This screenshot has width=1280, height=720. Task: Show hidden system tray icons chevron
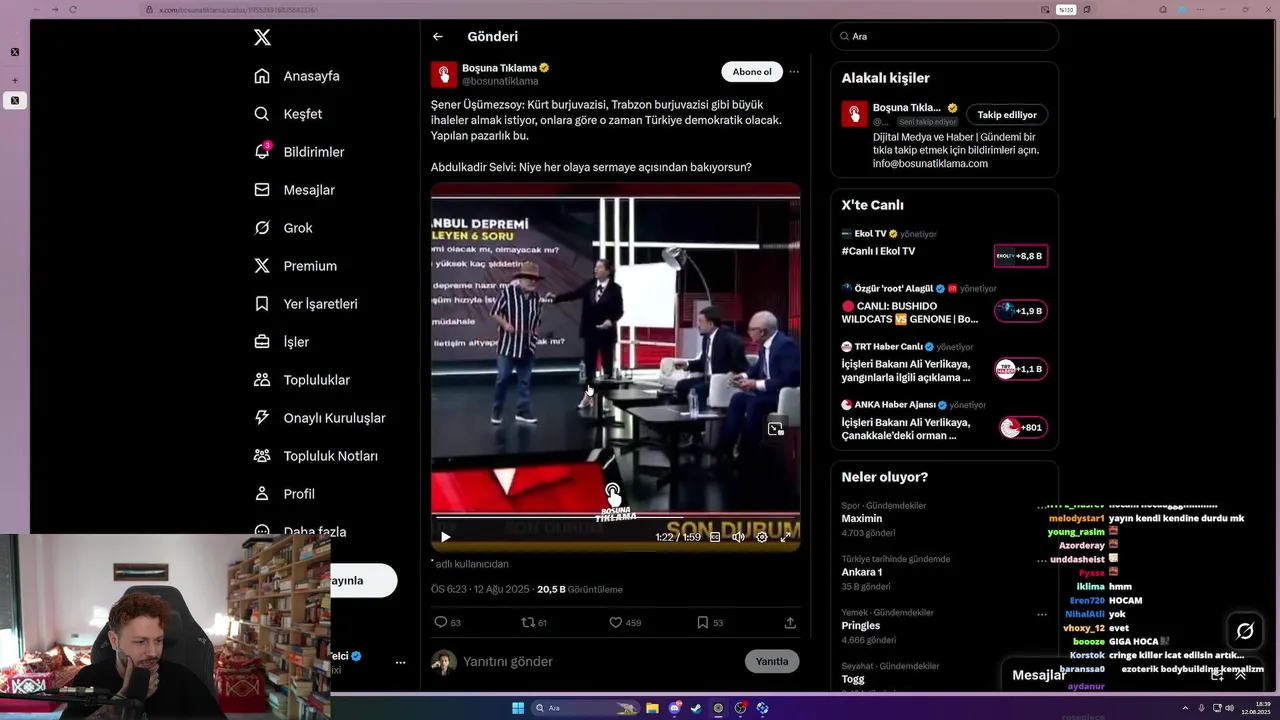(x=1186, y=708)
